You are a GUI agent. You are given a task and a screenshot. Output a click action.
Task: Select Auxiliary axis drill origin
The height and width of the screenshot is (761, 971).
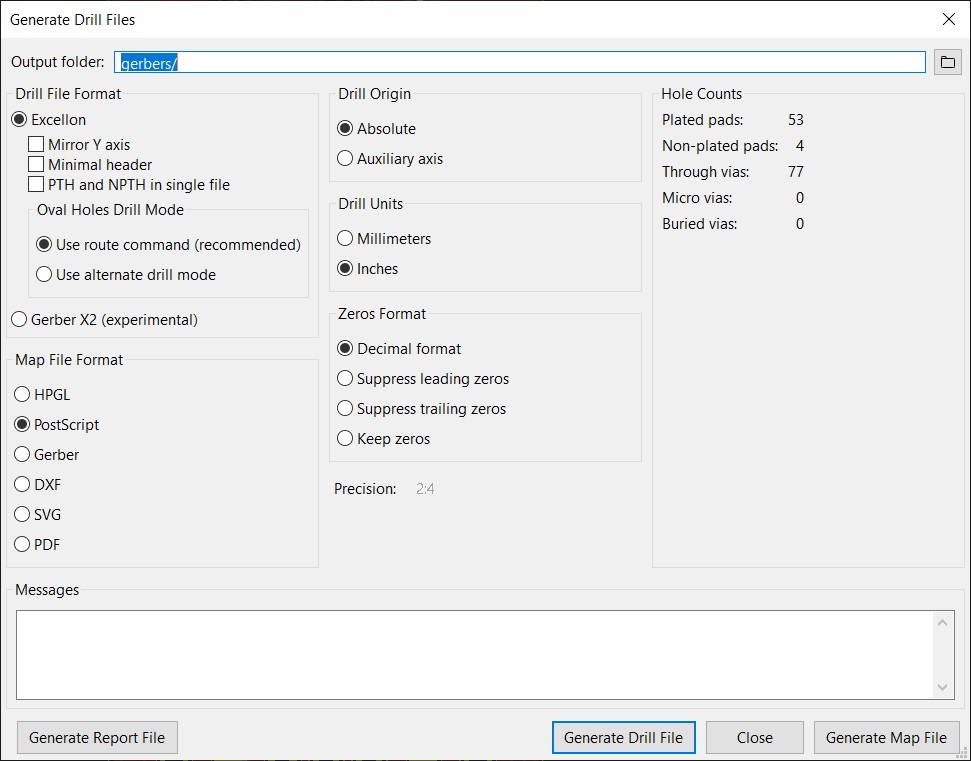tap(345, 159)
